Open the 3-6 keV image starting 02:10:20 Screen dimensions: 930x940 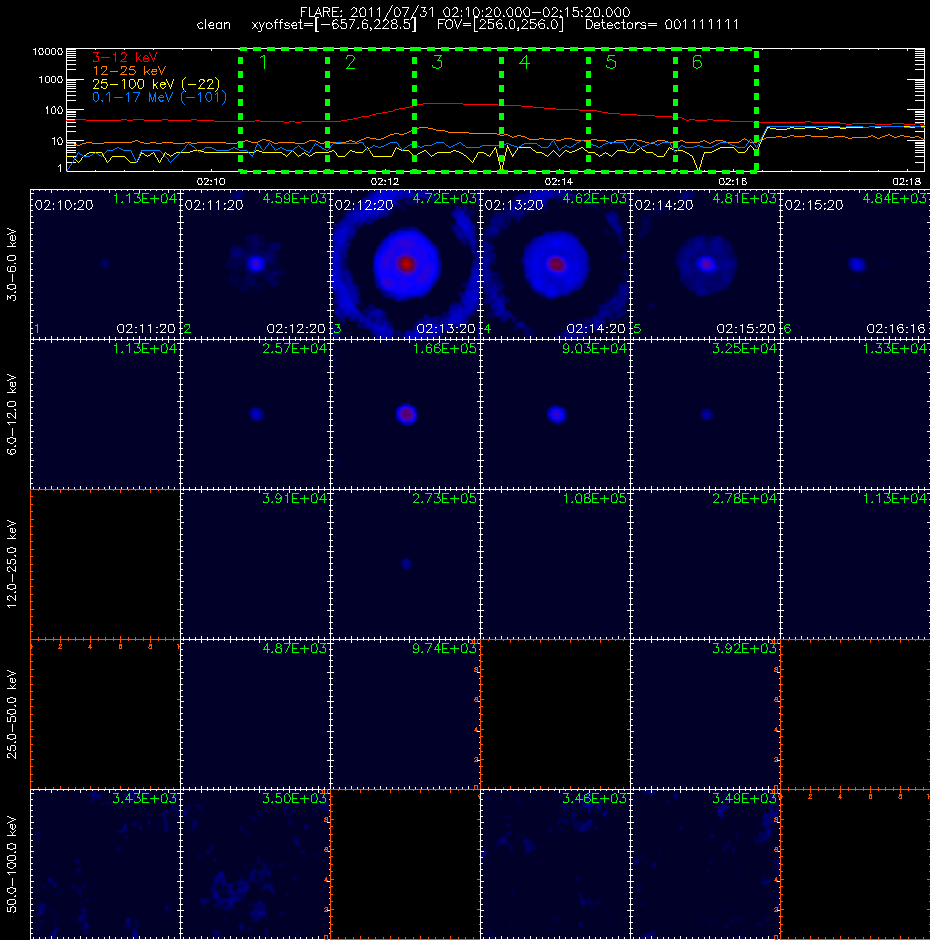pyautogui.click(x=106, y=264)
